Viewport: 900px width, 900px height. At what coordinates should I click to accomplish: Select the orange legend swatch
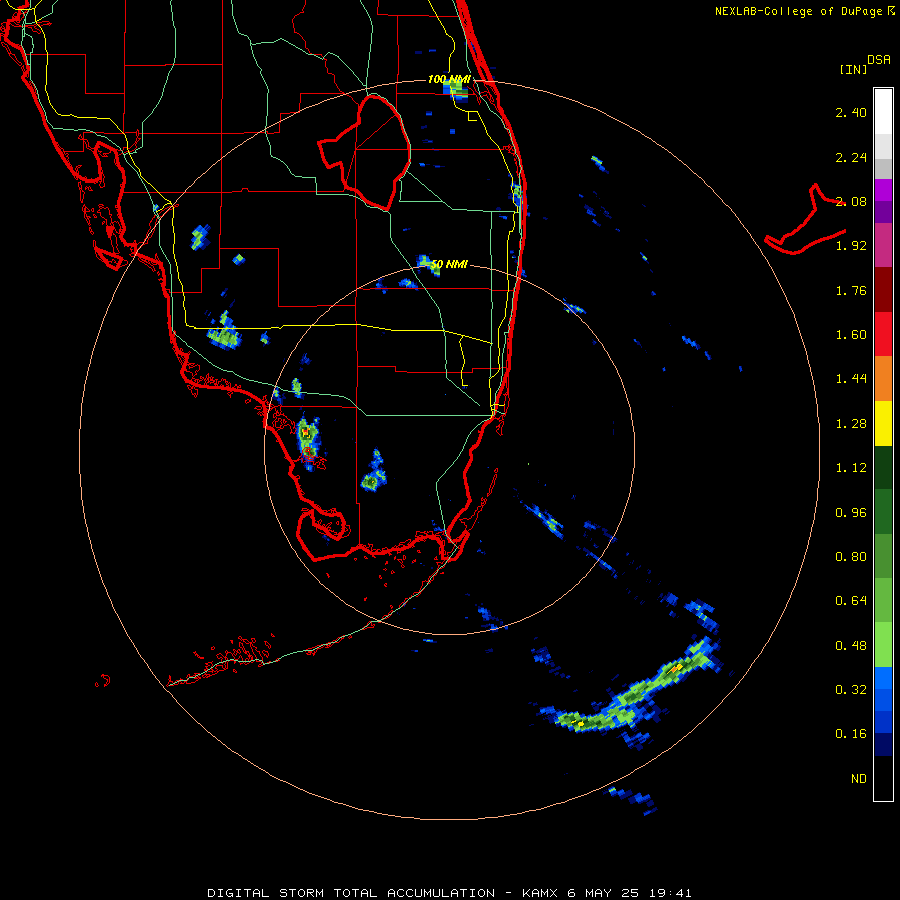pyautogui.click(x=883, y=379)
